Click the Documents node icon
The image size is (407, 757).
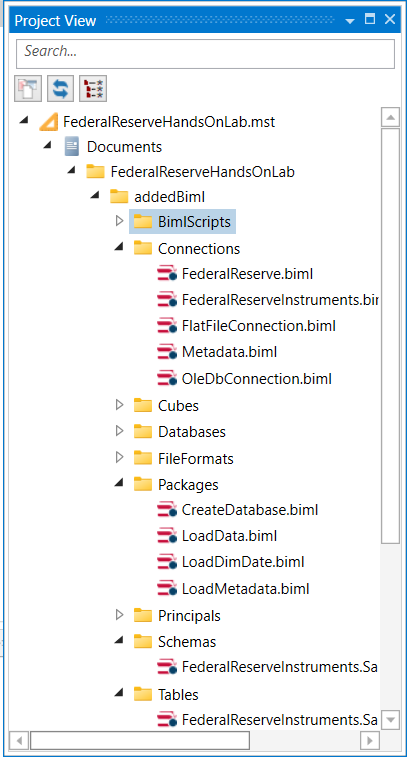point(72,147)
